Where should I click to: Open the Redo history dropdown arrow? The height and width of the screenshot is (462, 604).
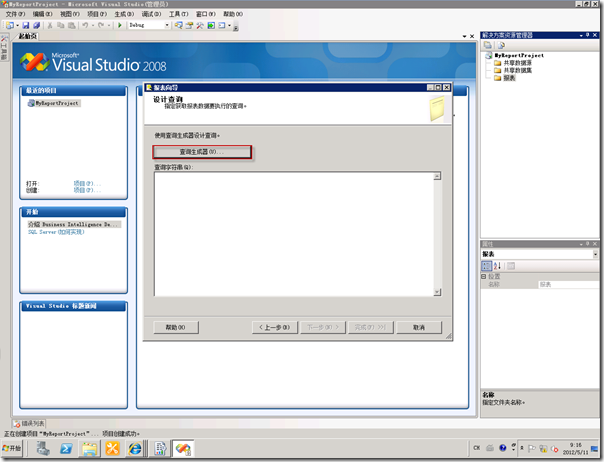pos(109,25)
